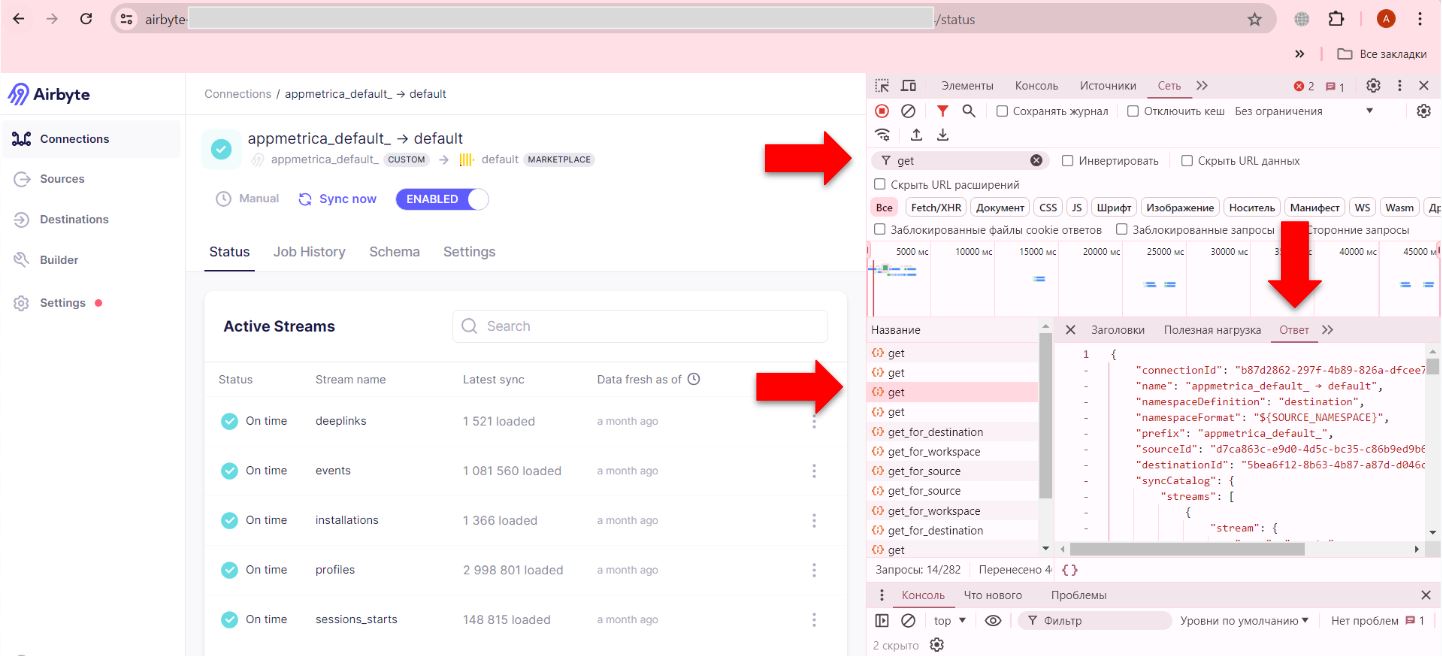Click the errors counter showing 2
Image resolution: width=1442 pixels, height=656 pixels.
point(1304,86)
